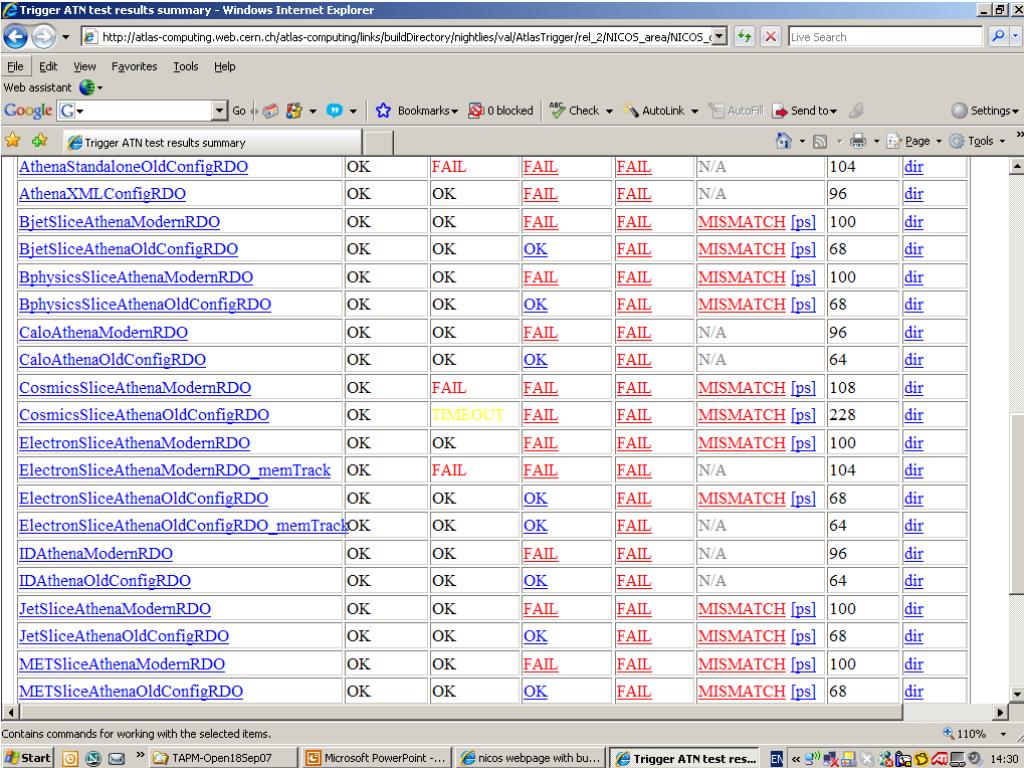
Task: Open the Web assistant globe icon
Action: point(87,87)
